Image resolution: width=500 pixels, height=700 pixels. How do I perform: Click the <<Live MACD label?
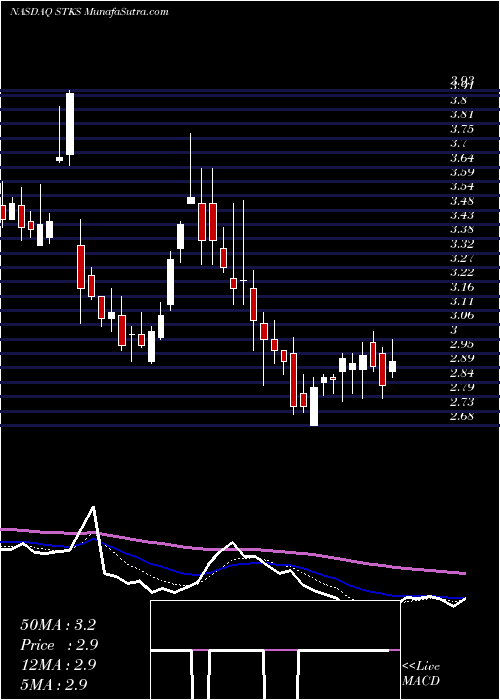pos(421,674)
